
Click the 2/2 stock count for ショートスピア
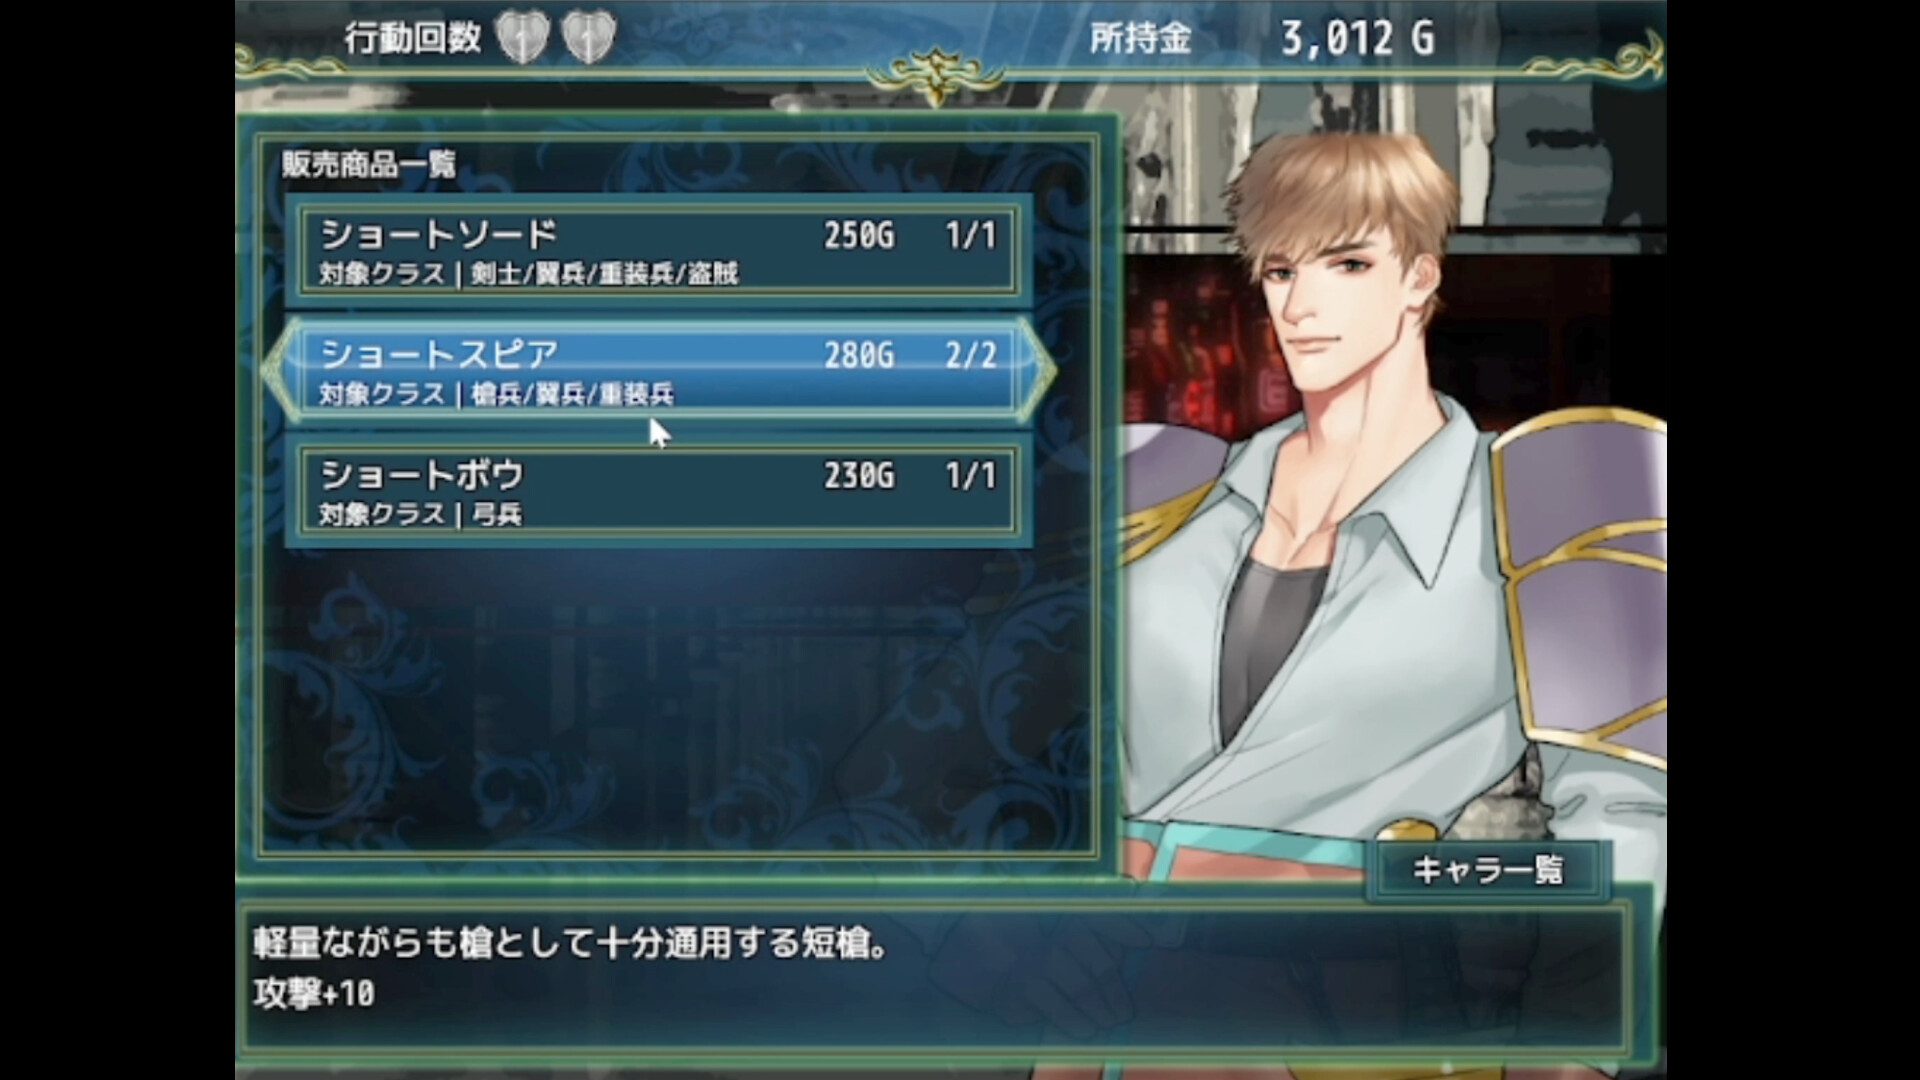(971, 355)
